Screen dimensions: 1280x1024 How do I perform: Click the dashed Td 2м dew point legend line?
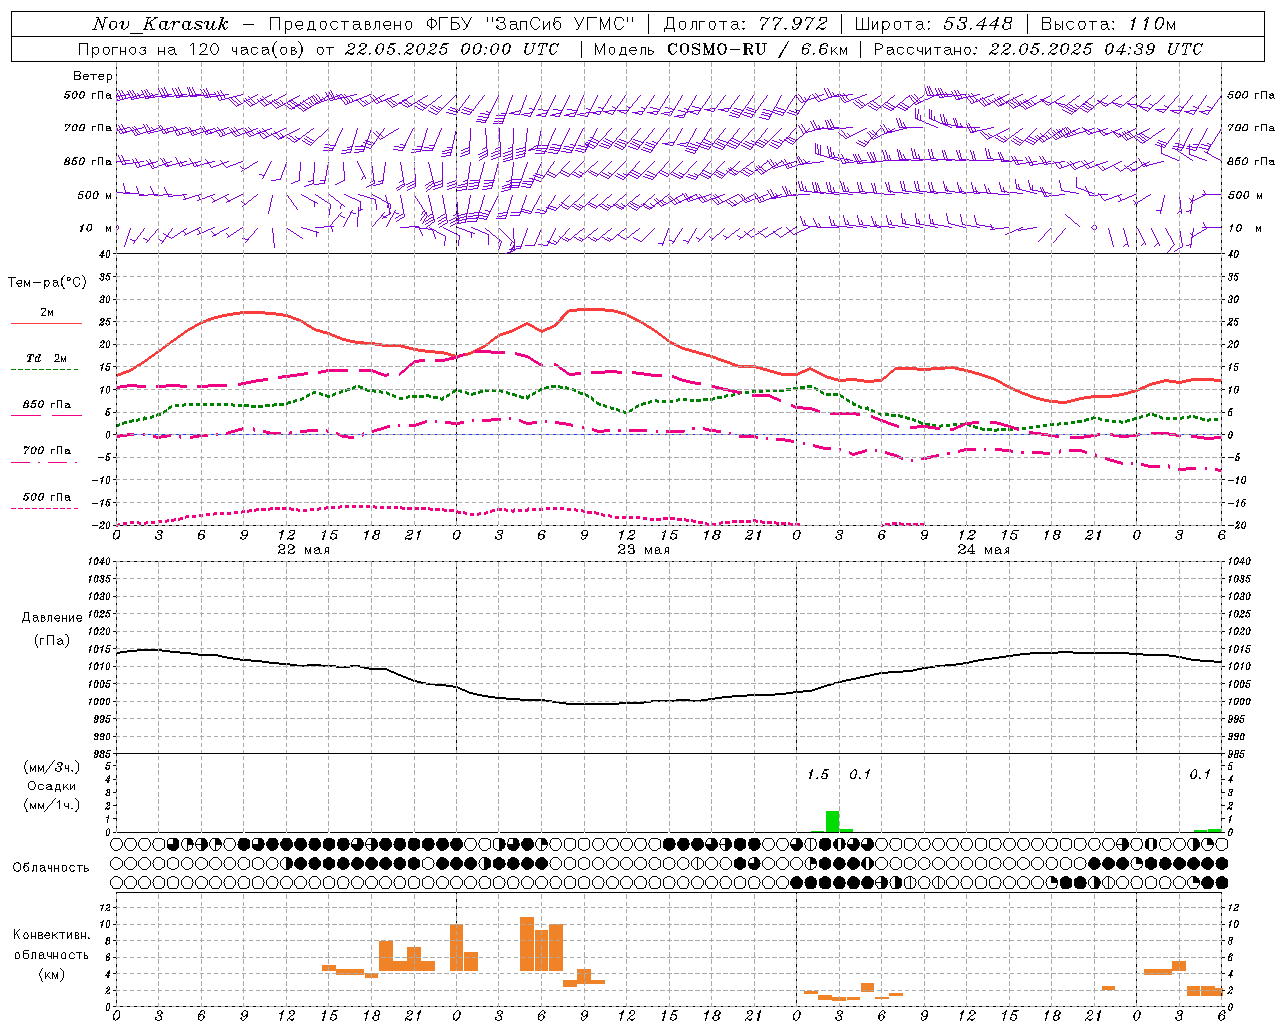(46, 369)
